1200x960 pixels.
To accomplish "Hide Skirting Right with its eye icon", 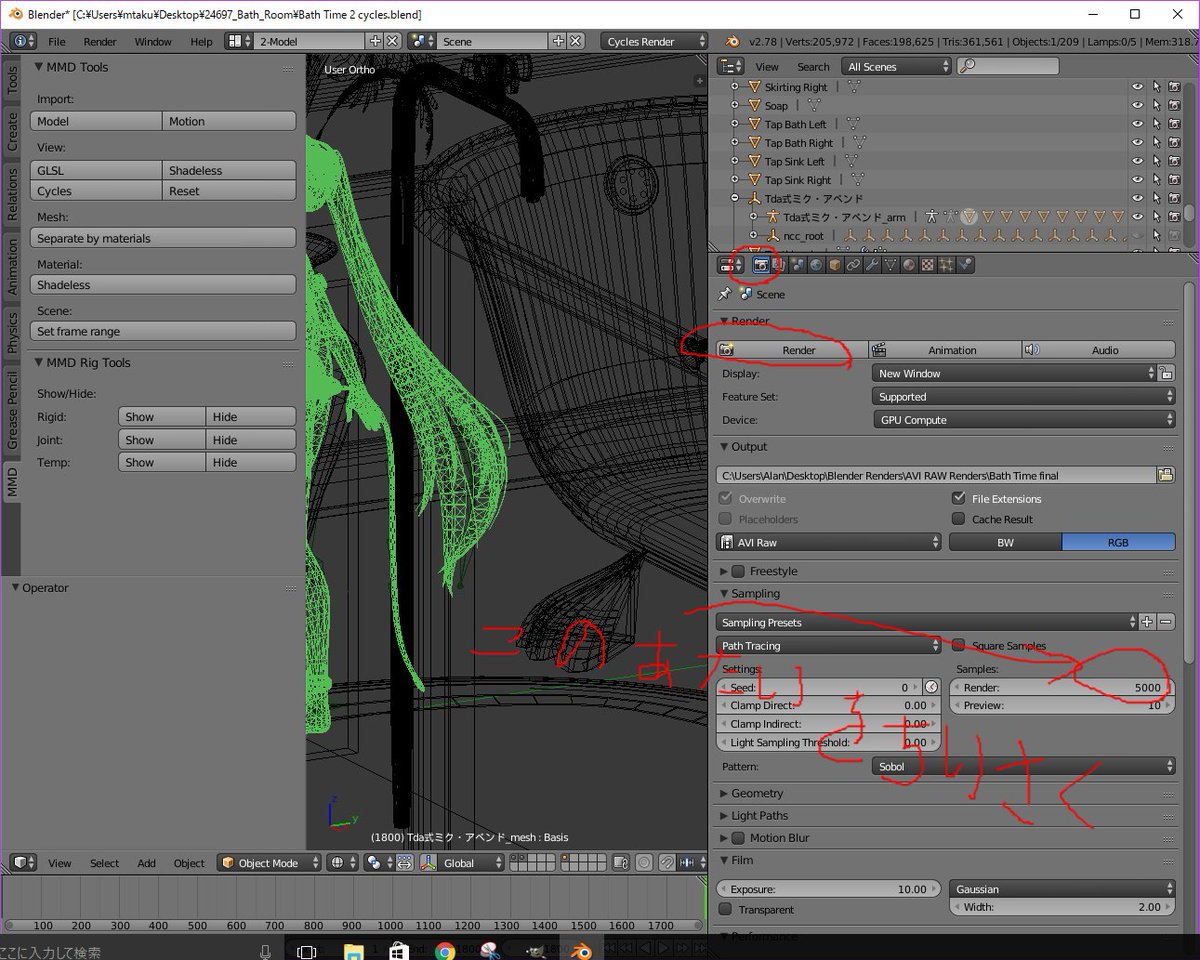I will click(1137, 87).
